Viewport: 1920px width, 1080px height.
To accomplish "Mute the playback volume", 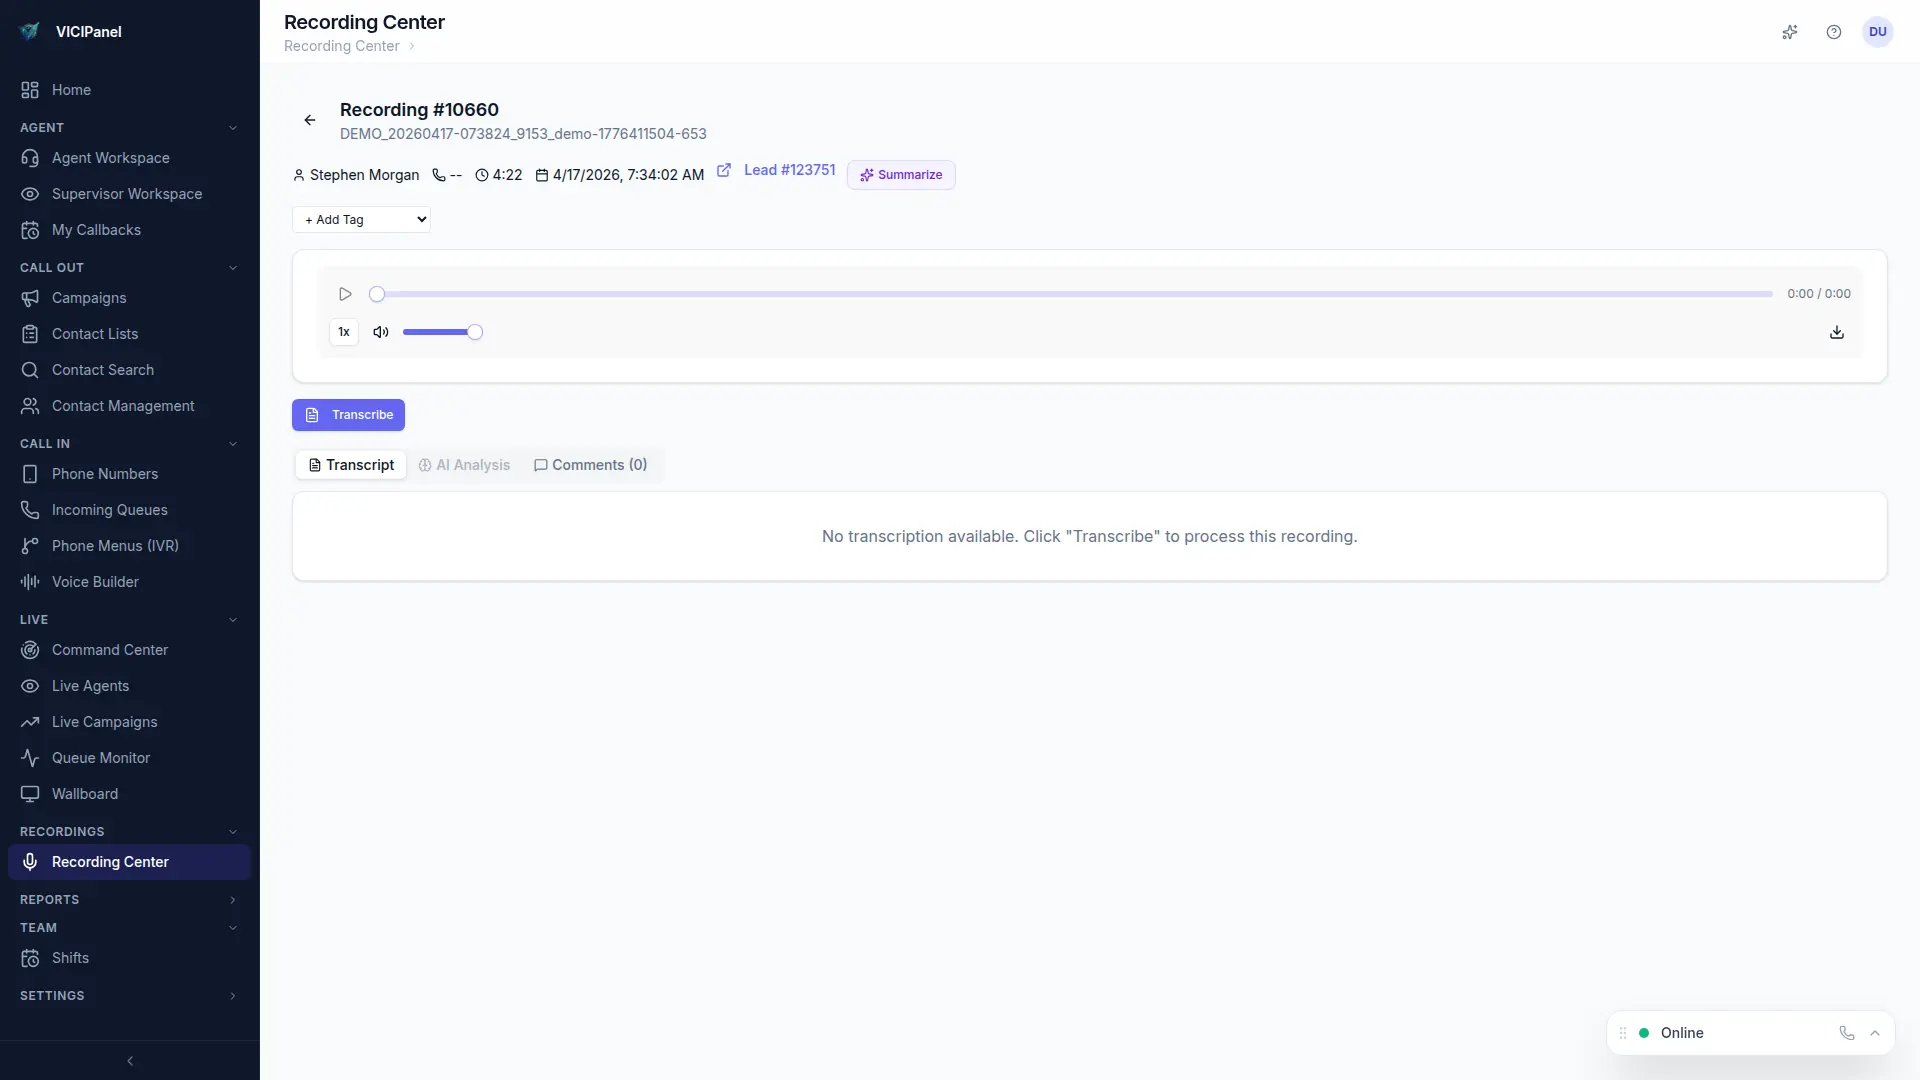I will [x=381, y=332].
